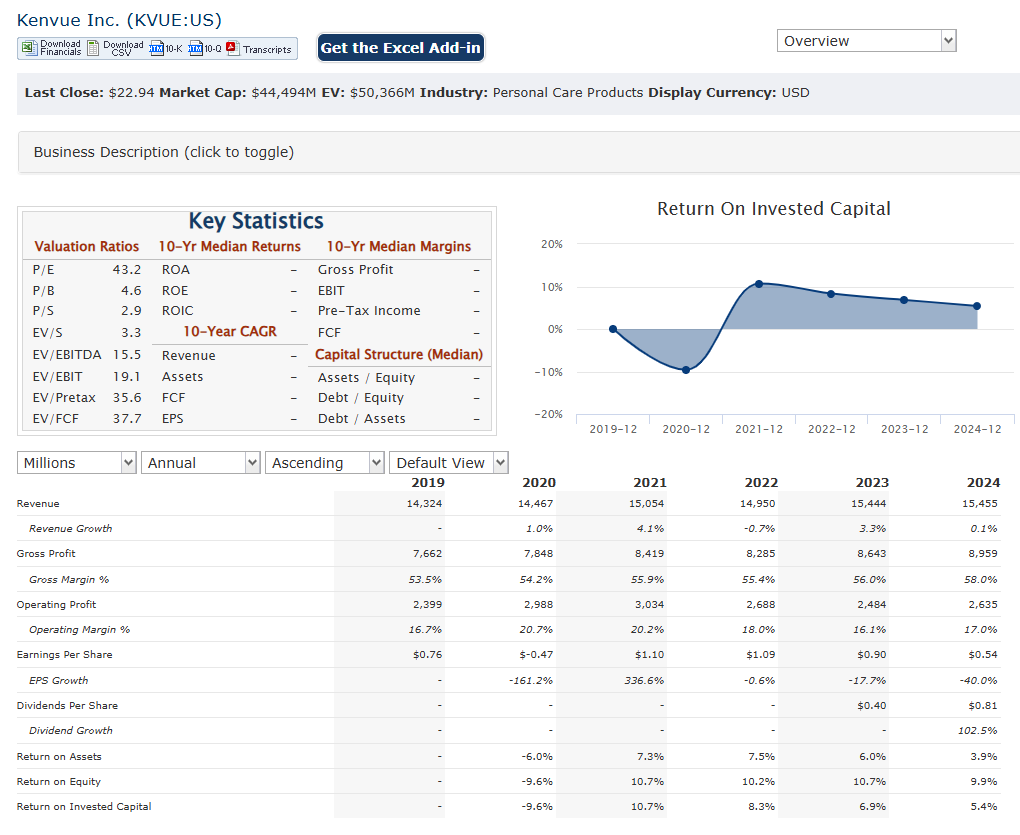Click the Key Statistics heading
This screenshot has width=1020, height=835.
(256, 221)
